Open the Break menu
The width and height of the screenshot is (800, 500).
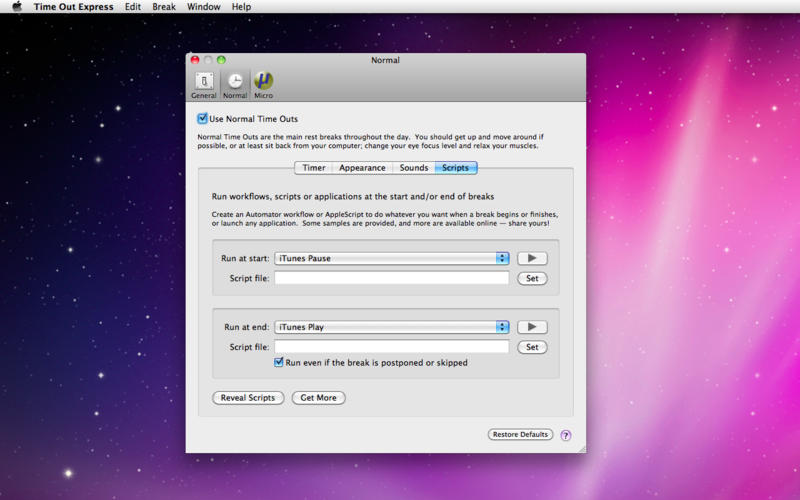163,7
